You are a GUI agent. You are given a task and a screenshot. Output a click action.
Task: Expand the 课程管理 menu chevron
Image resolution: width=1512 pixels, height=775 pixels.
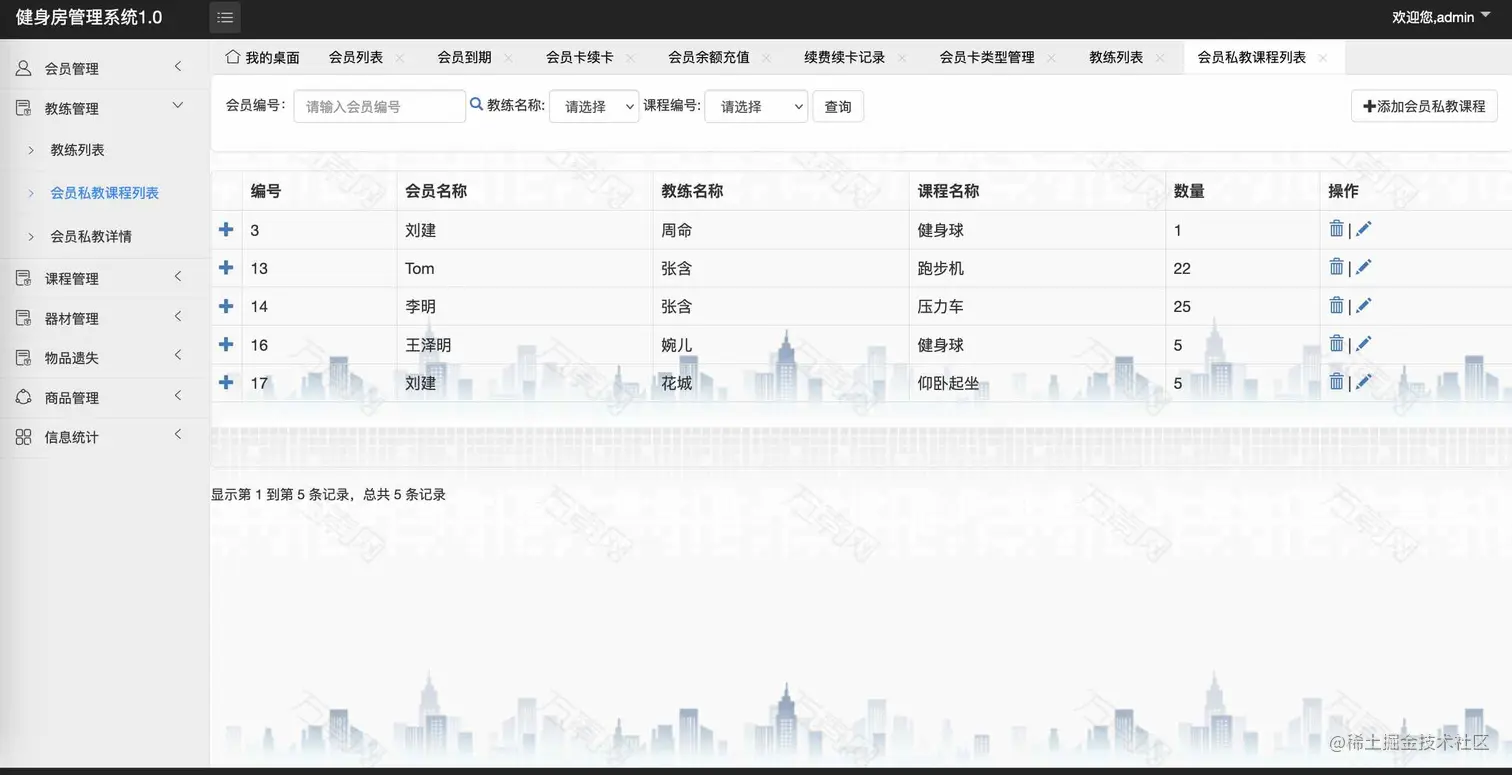coord(178,276)
